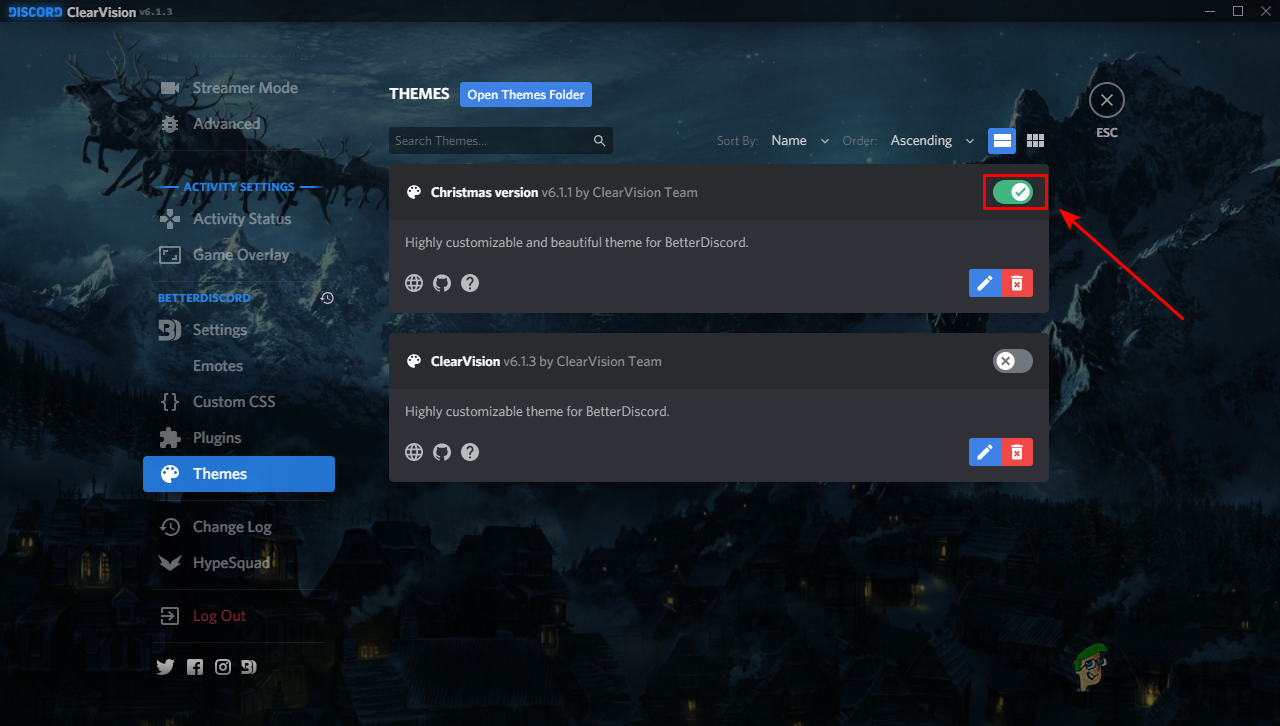Disable the Christmas version theme
Screen dimensions: 1280x726
[1013, 192]
